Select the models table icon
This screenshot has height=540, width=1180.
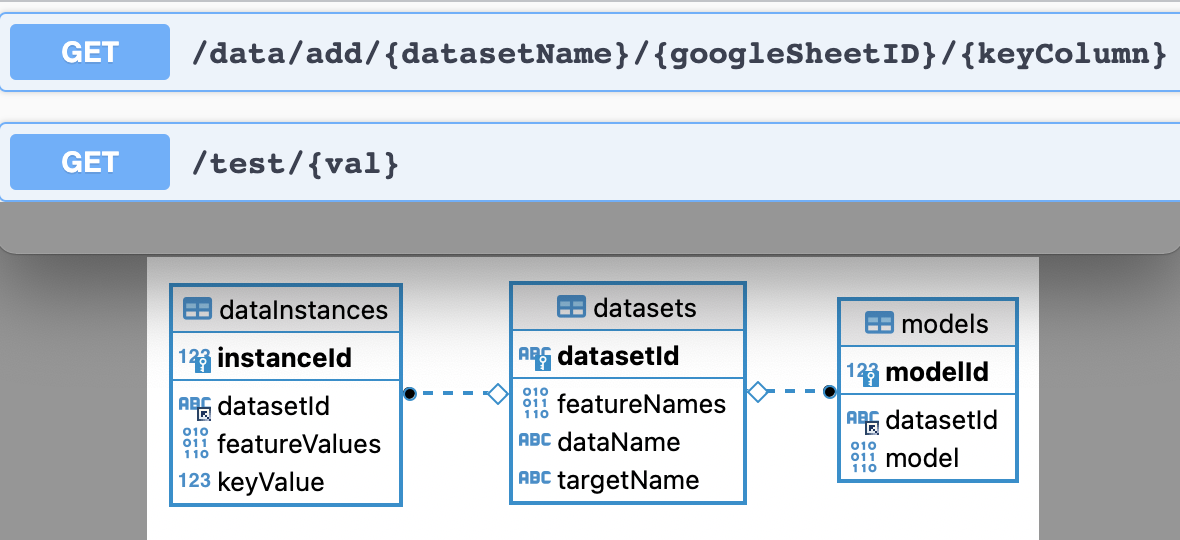pos(880,323)
